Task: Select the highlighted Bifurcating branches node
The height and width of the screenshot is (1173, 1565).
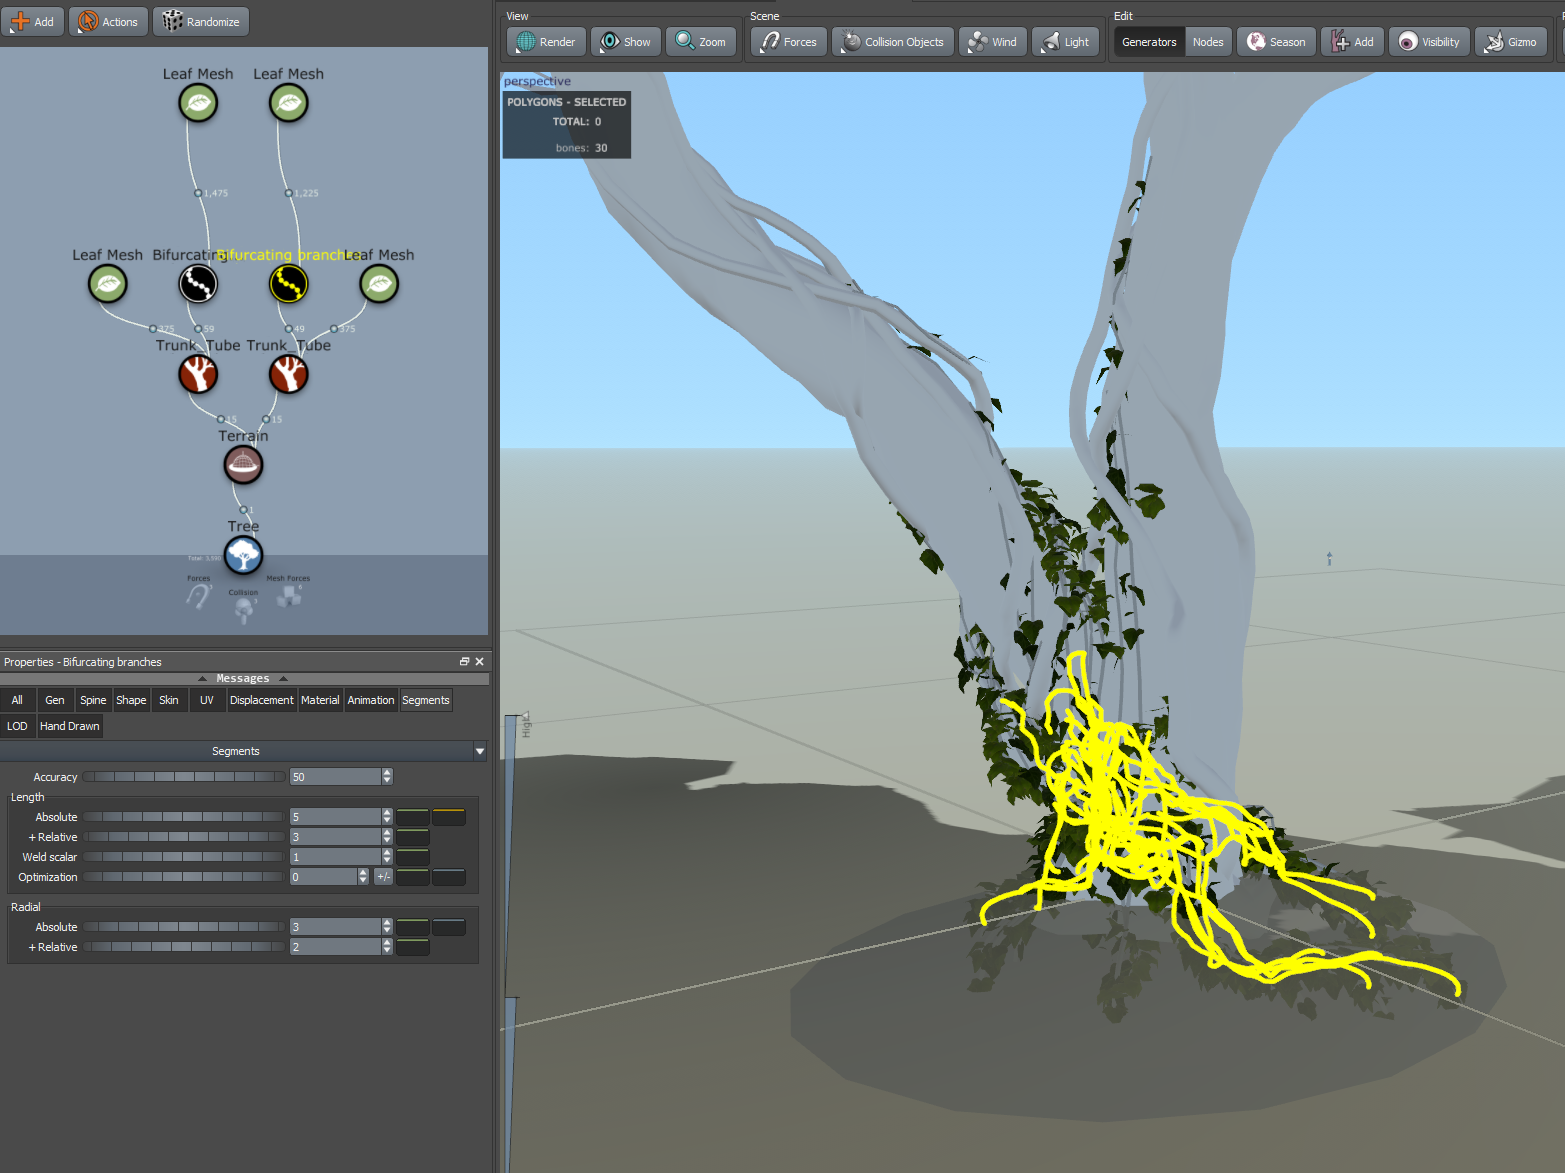Action: coord(288,283)
